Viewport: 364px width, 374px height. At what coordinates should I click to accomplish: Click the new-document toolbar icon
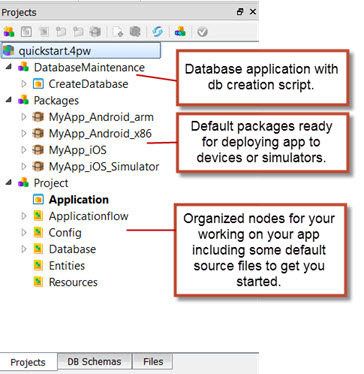click(x=117, y=32)
